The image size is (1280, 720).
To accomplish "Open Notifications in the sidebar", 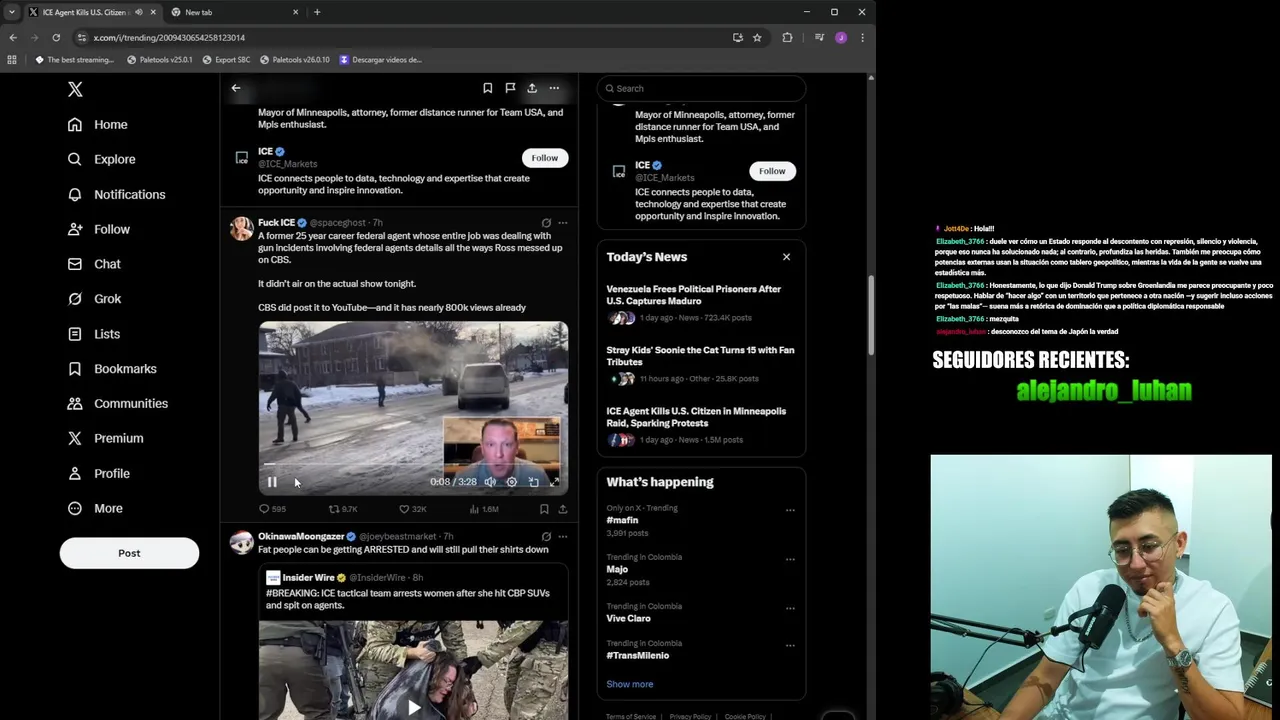I will [116, 194].
